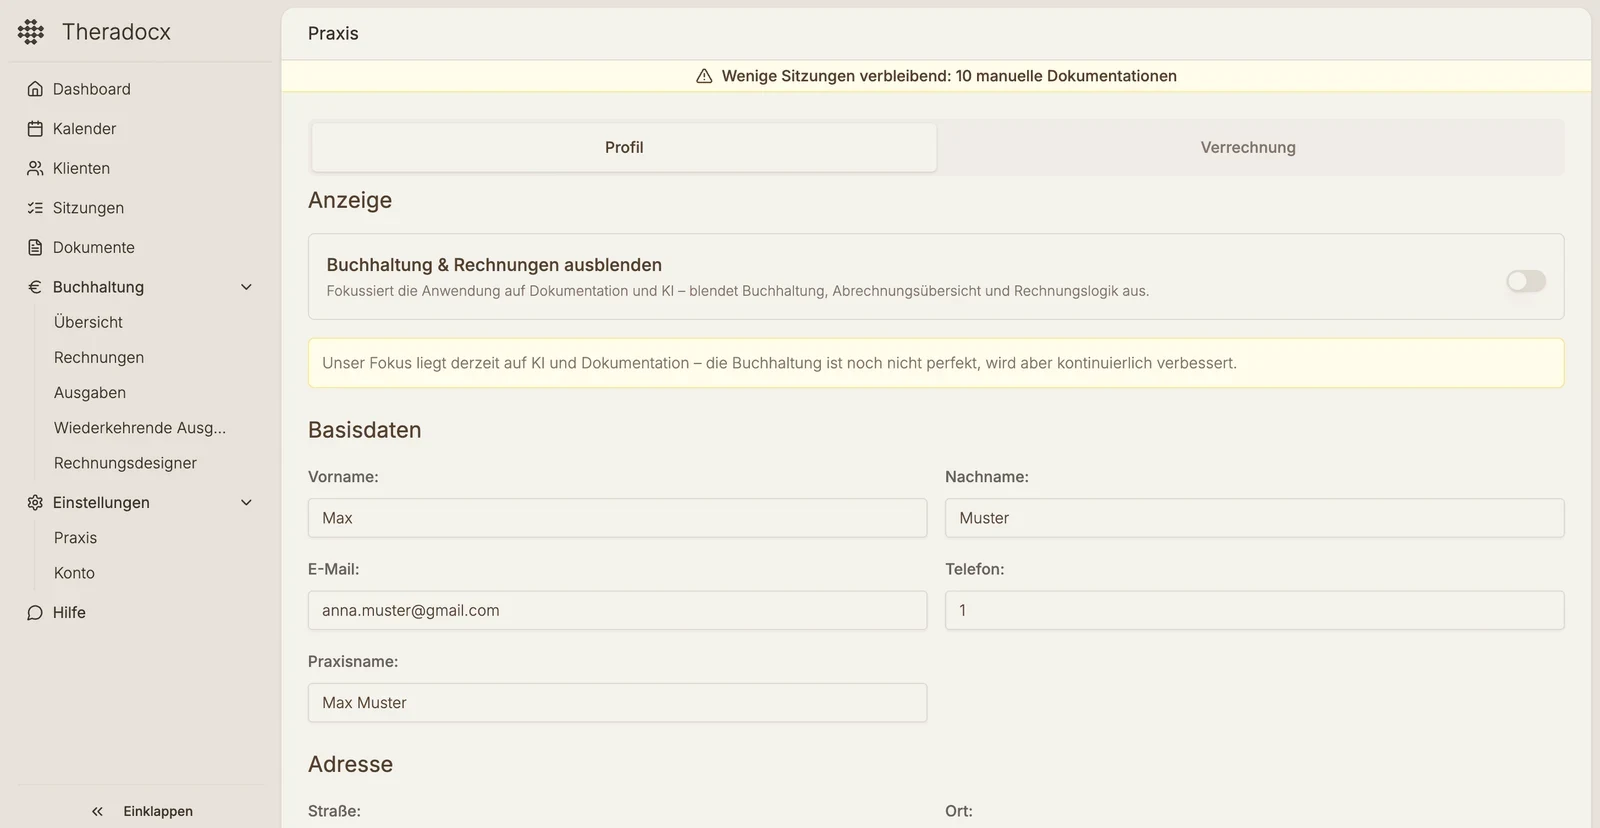Click the warning triangle icon in banner

click(704, 76)
